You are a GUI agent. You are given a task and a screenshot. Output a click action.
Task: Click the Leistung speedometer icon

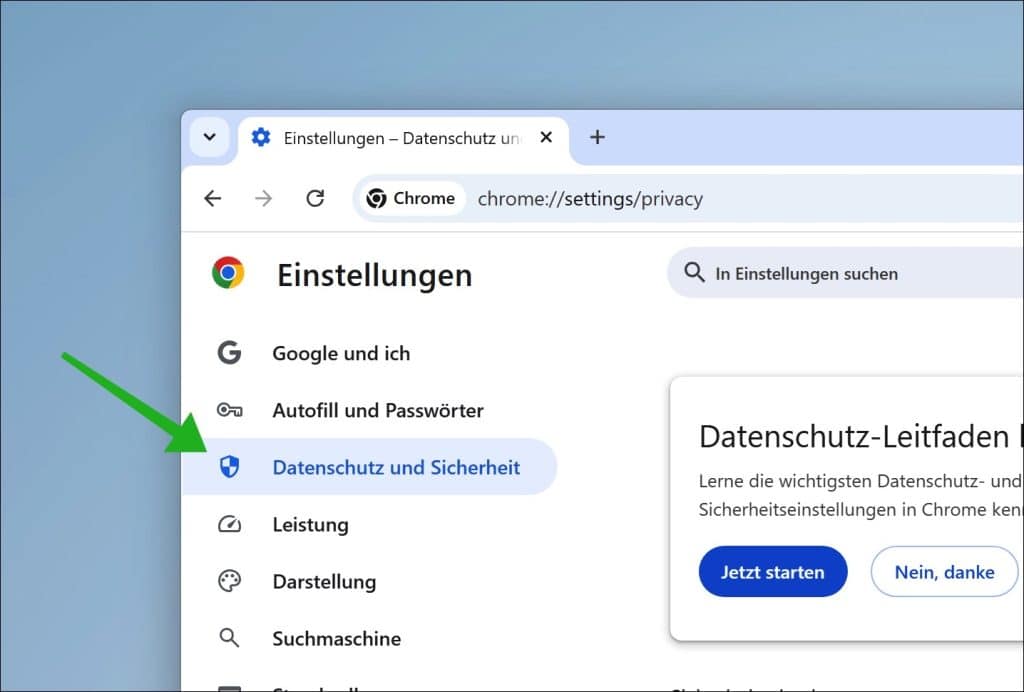point(229,524)
